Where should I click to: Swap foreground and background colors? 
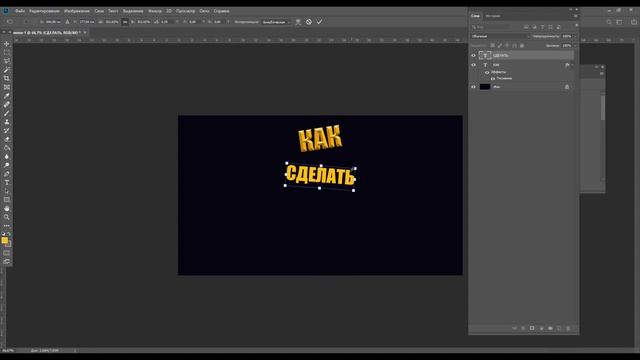point(9,234)
